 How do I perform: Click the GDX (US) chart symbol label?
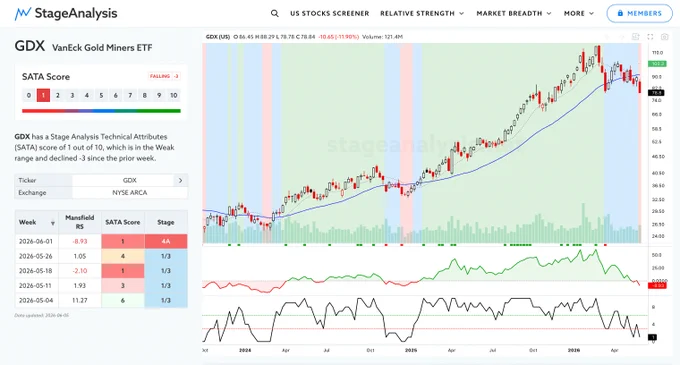[218, 37]
